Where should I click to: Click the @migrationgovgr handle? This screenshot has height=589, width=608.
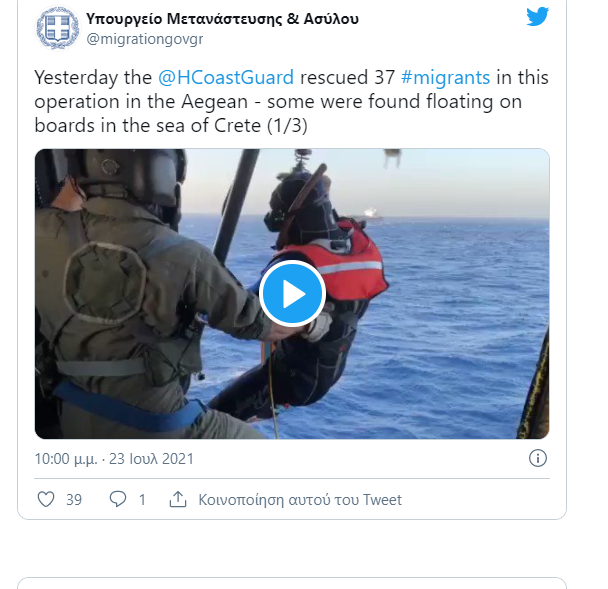click(x=145, y=39)
